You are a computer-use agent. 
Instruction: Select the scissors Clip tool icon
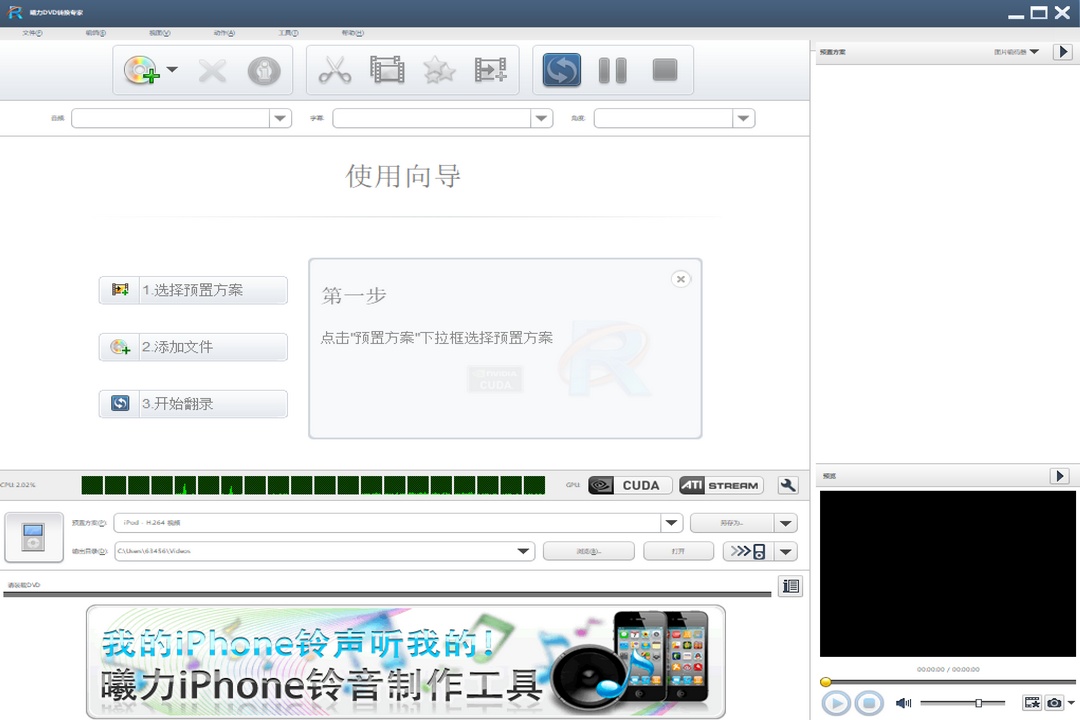[x=334, y=70]
